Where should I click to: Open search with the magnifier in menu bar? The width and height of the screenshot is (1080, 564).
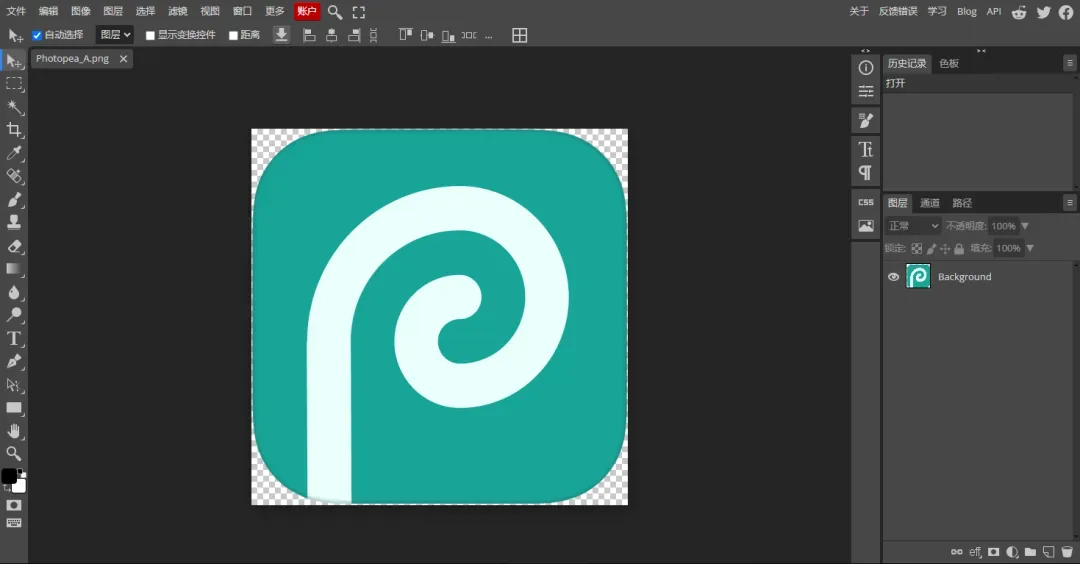[x=335, y=12]
